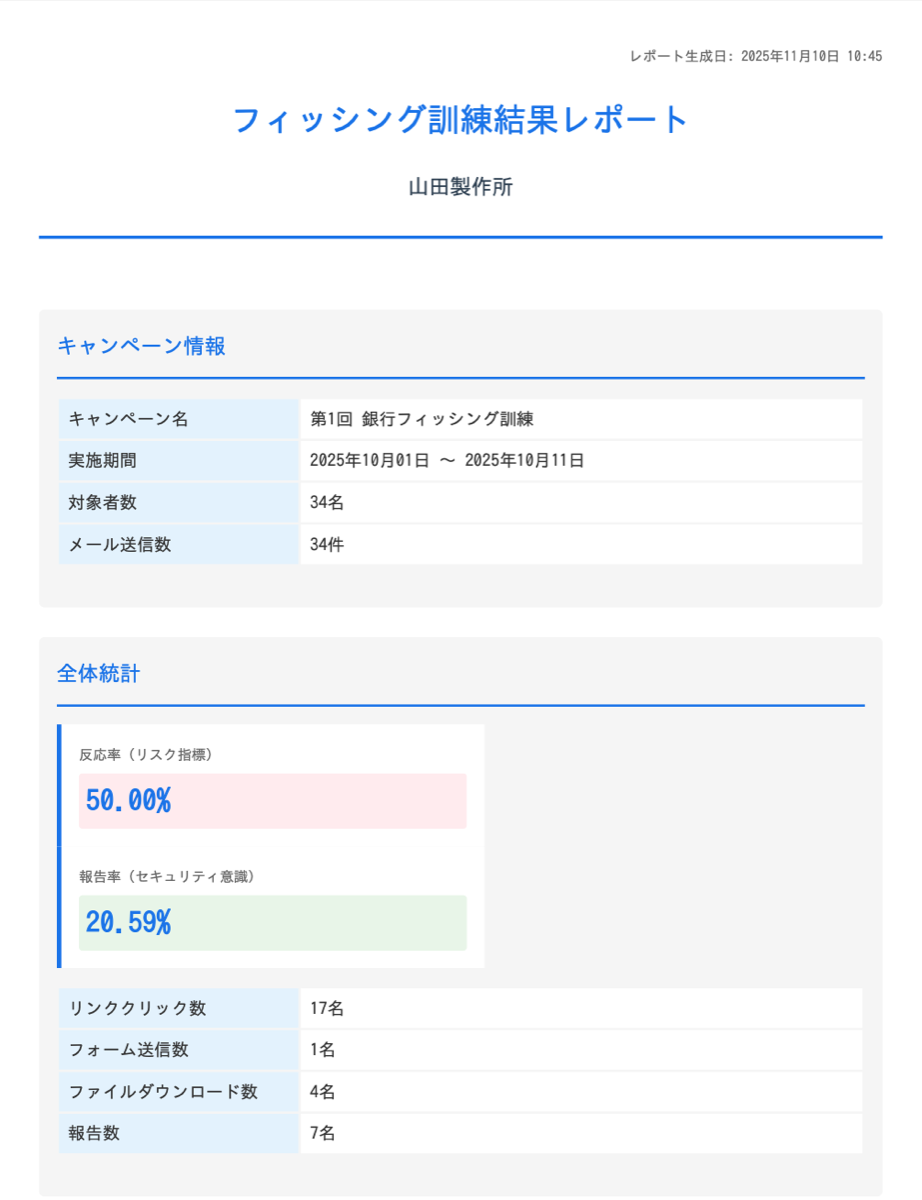Click the フィッシング訓練結果レポート title
922x1200 pixels.
460,118
